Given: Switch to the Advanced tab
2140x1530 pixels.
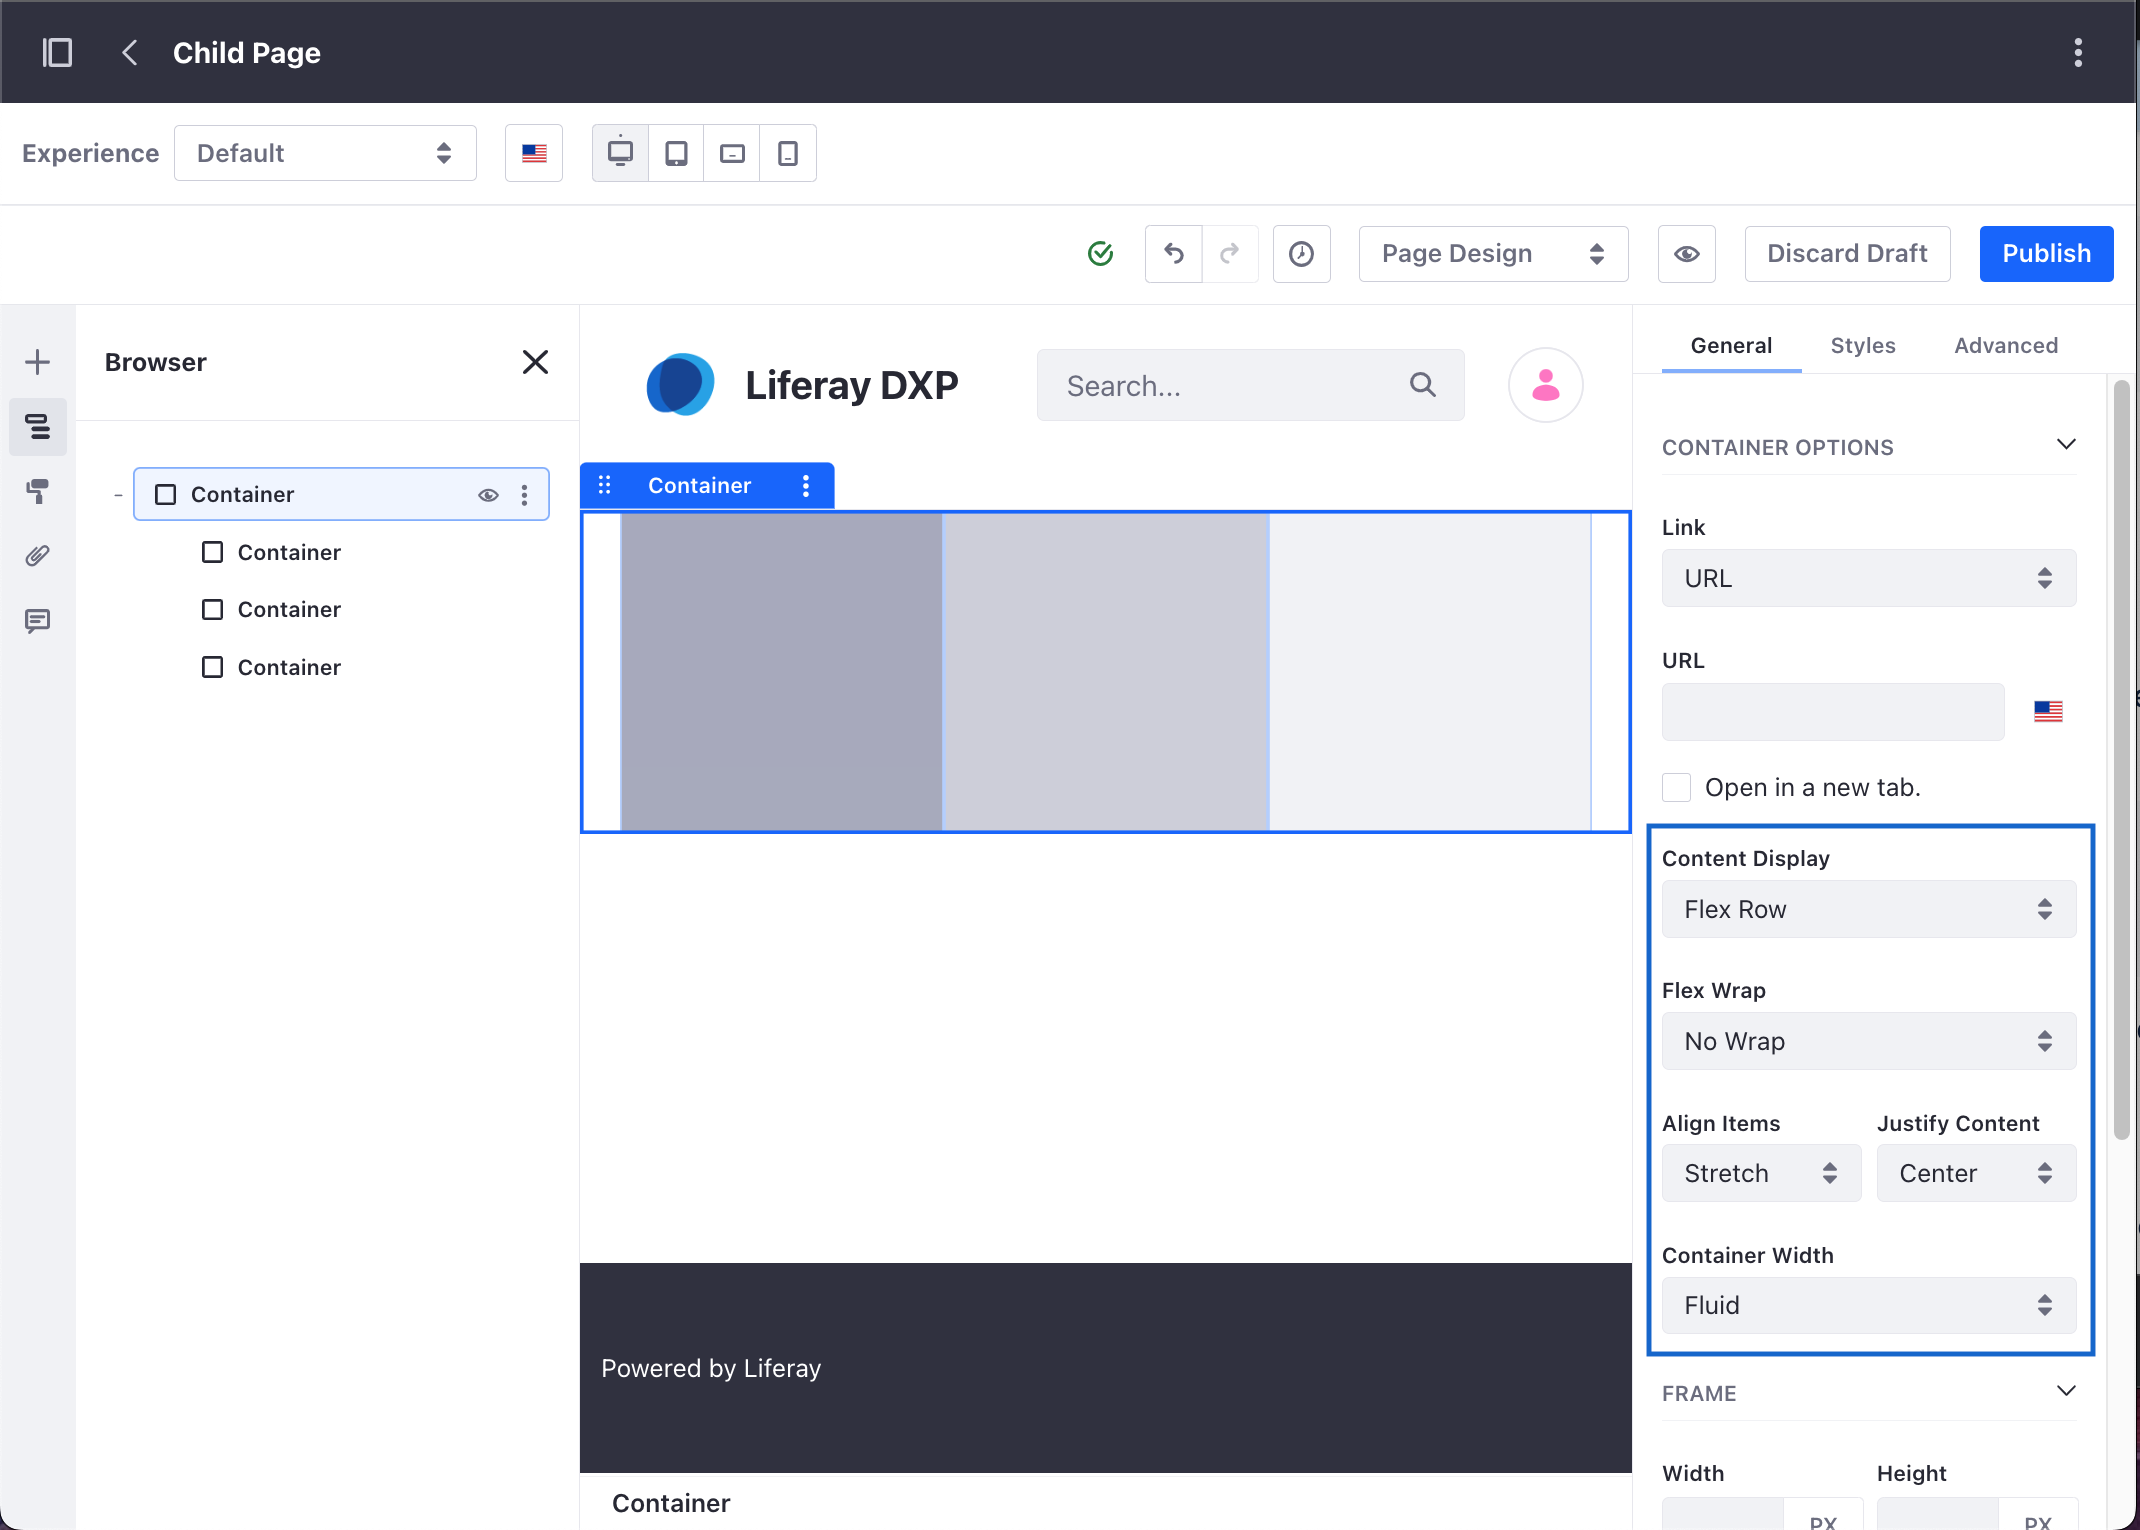Looking at the screenshot, I should point(2004,344).
